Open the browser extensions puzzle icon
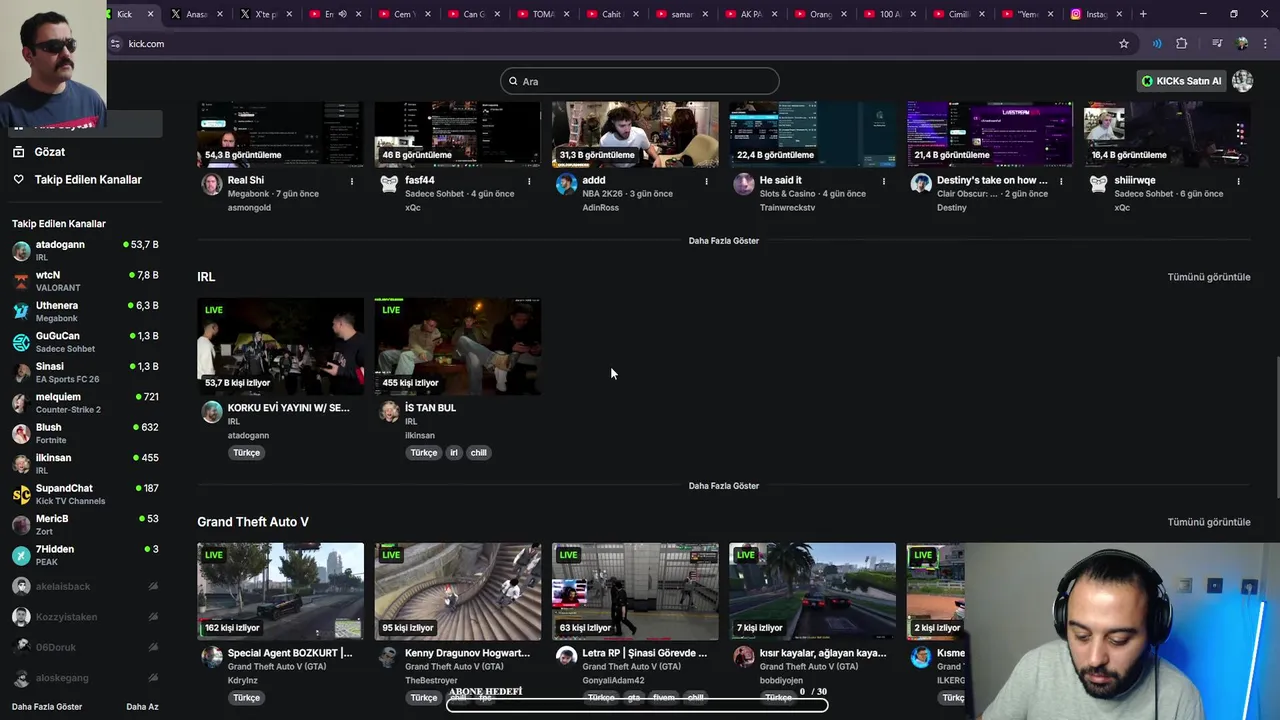Image resolution: width=1280 pixels, height=720 pixels. tap(1182, 44)
